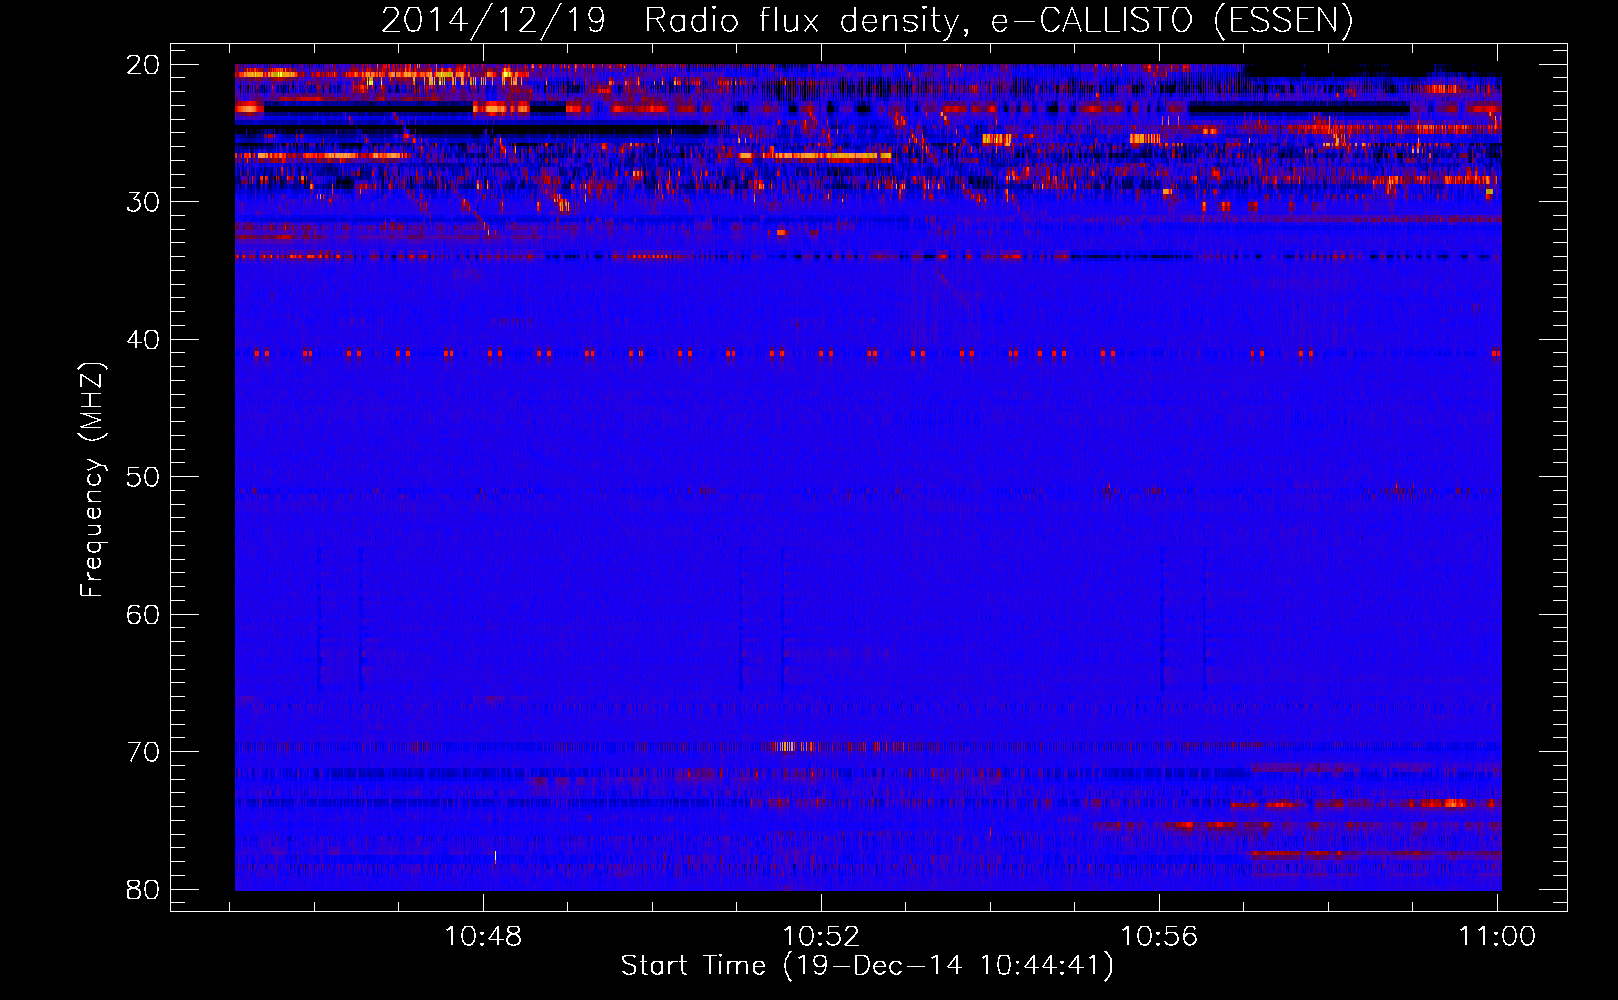The height and width of the screenshot is (1000, 1618).
Task: Click the 80 frequency tick label
Action: pos(143,890)
